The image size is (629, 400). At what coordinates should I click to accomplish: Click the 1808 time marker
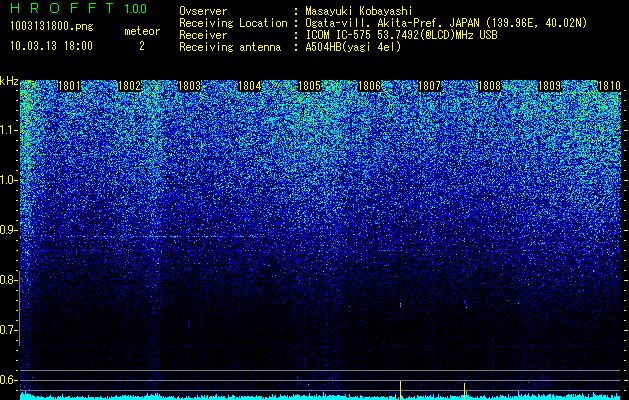tap(489, 86)
